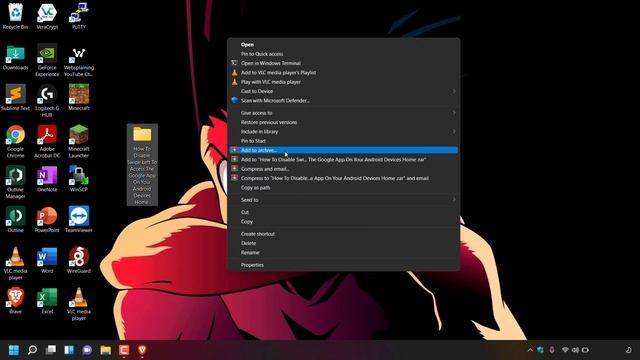Open the Recycle Bin desktop icon
This screenshot has width=640, height=360.
pyautogui.click(x=16, y=16)
